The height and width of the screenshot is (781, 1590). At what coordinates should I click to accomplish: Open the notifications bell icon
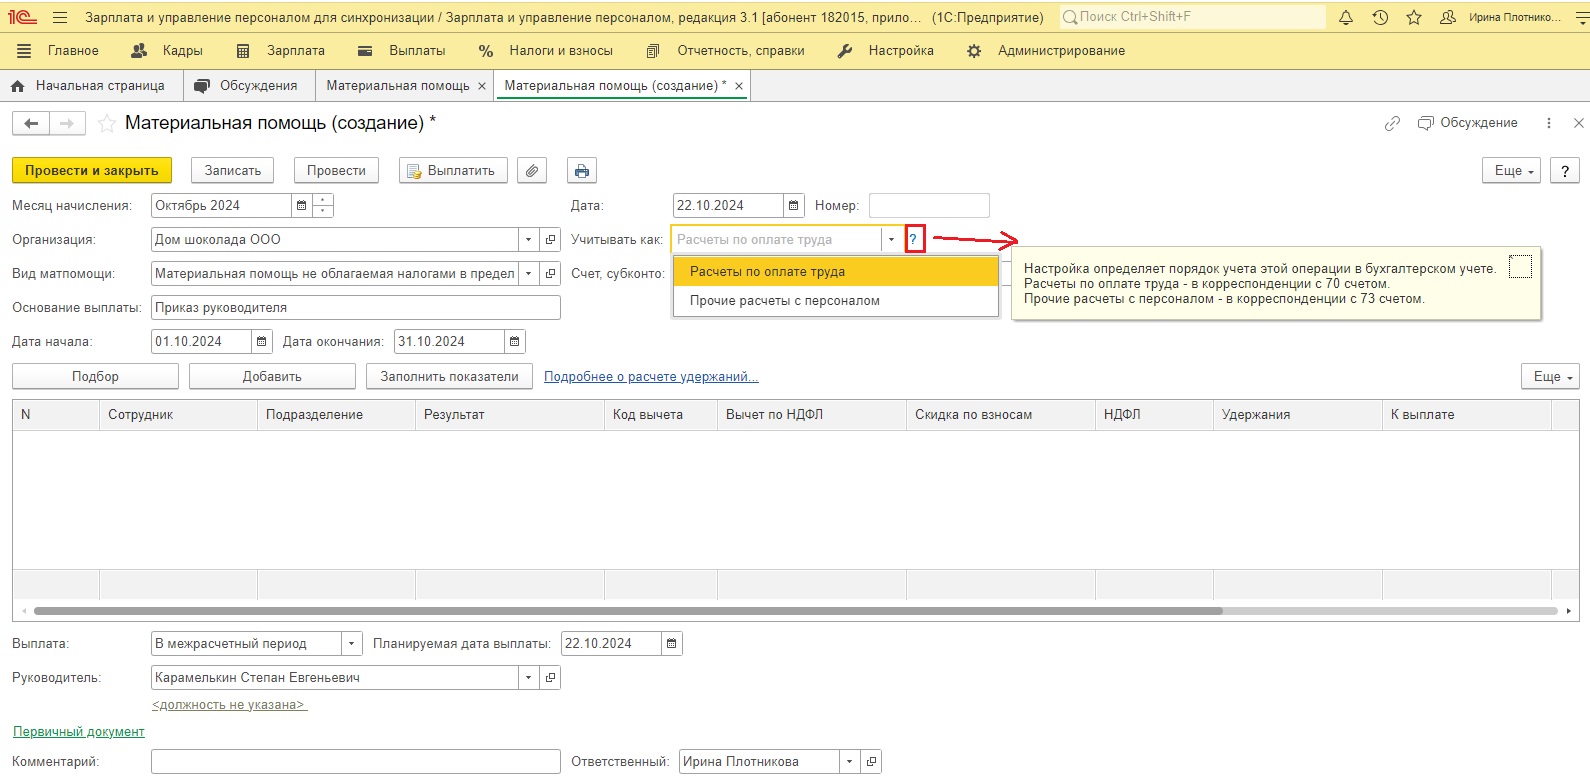click(x=1346, y=17)
